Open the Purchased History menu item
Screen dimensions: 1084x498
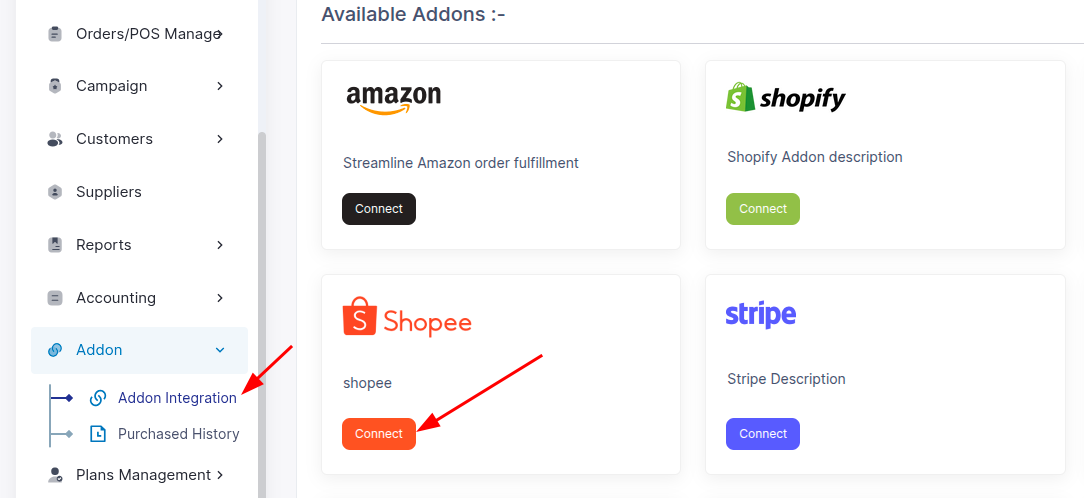[178, 434]
